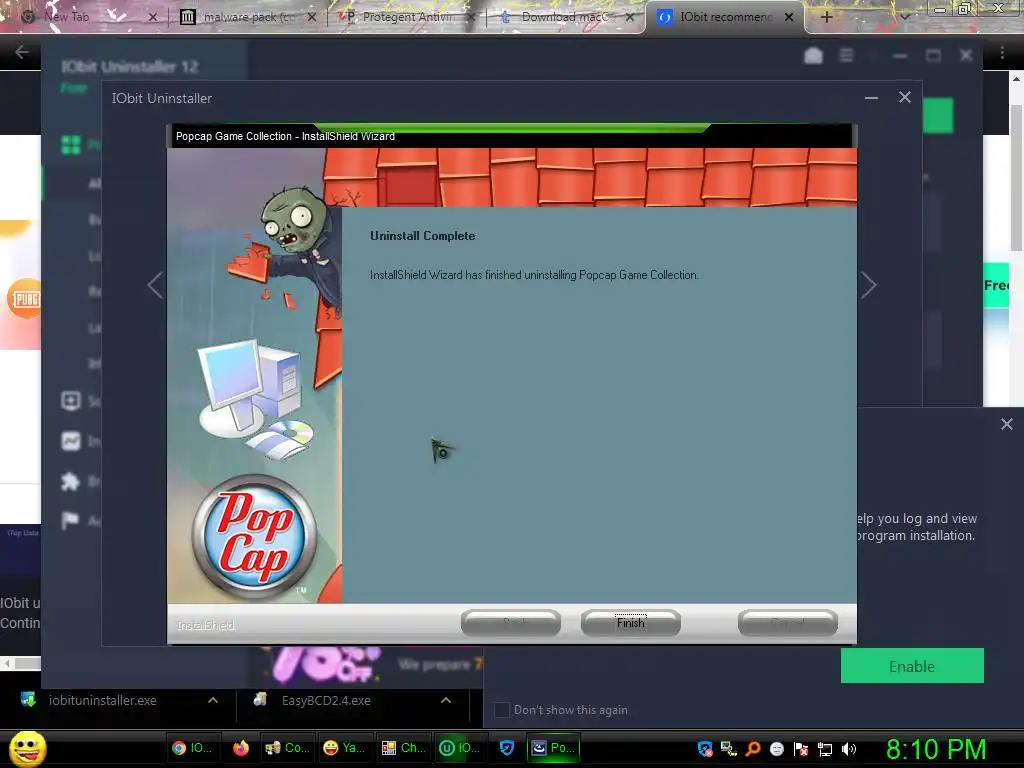Click the network tray icon

pyautogui.click(x=825, y=749)
